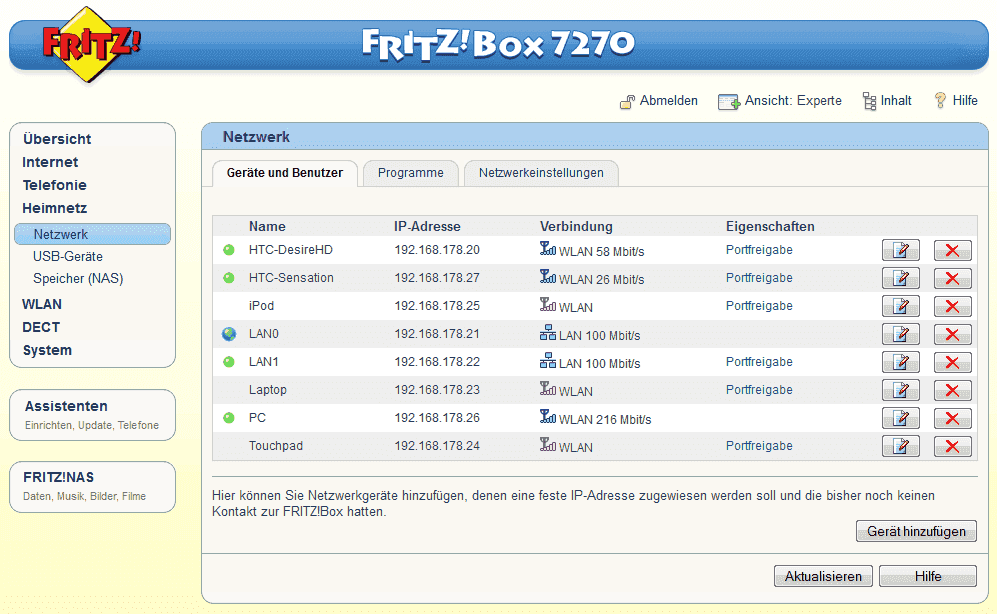The height and width of the screenshot is (614, 997).
Task: Click the green status dot of LAN1
Action: [229, 362]
